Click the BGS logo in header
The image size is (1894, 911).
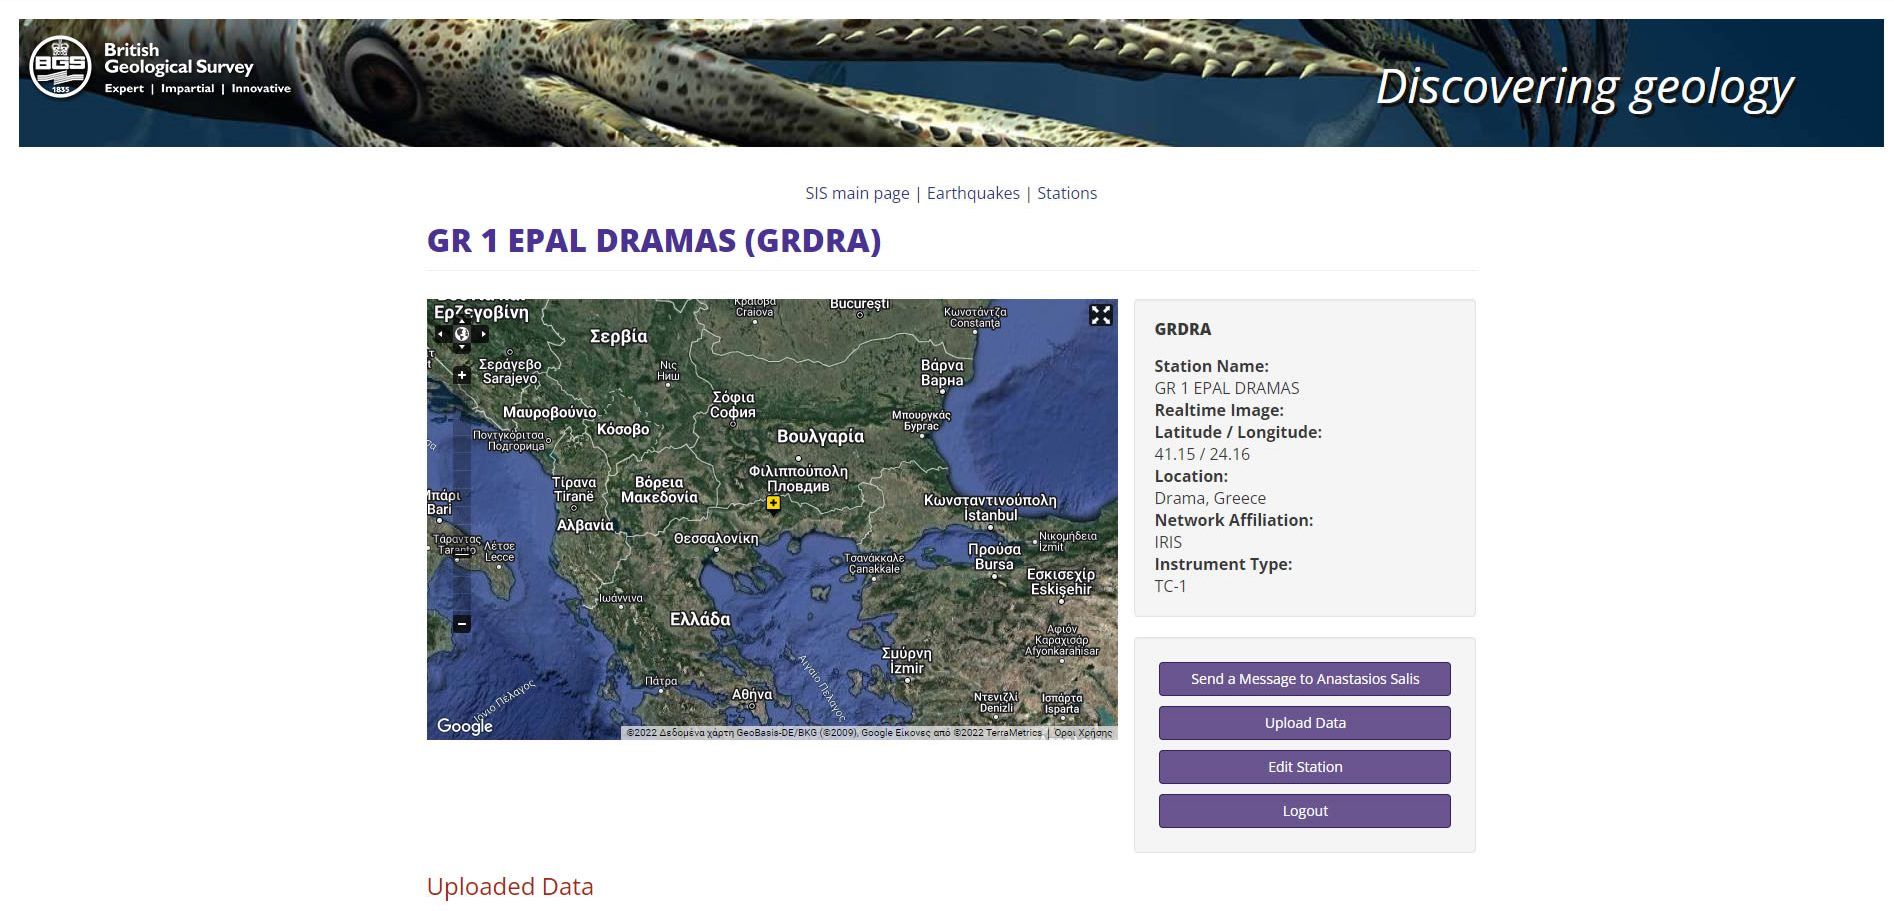pos(60,67)
